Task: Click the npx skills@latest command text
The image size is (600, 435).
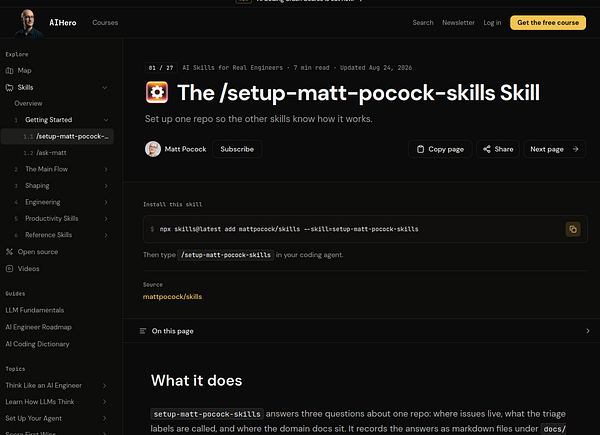Action: (x=289, y=229)
